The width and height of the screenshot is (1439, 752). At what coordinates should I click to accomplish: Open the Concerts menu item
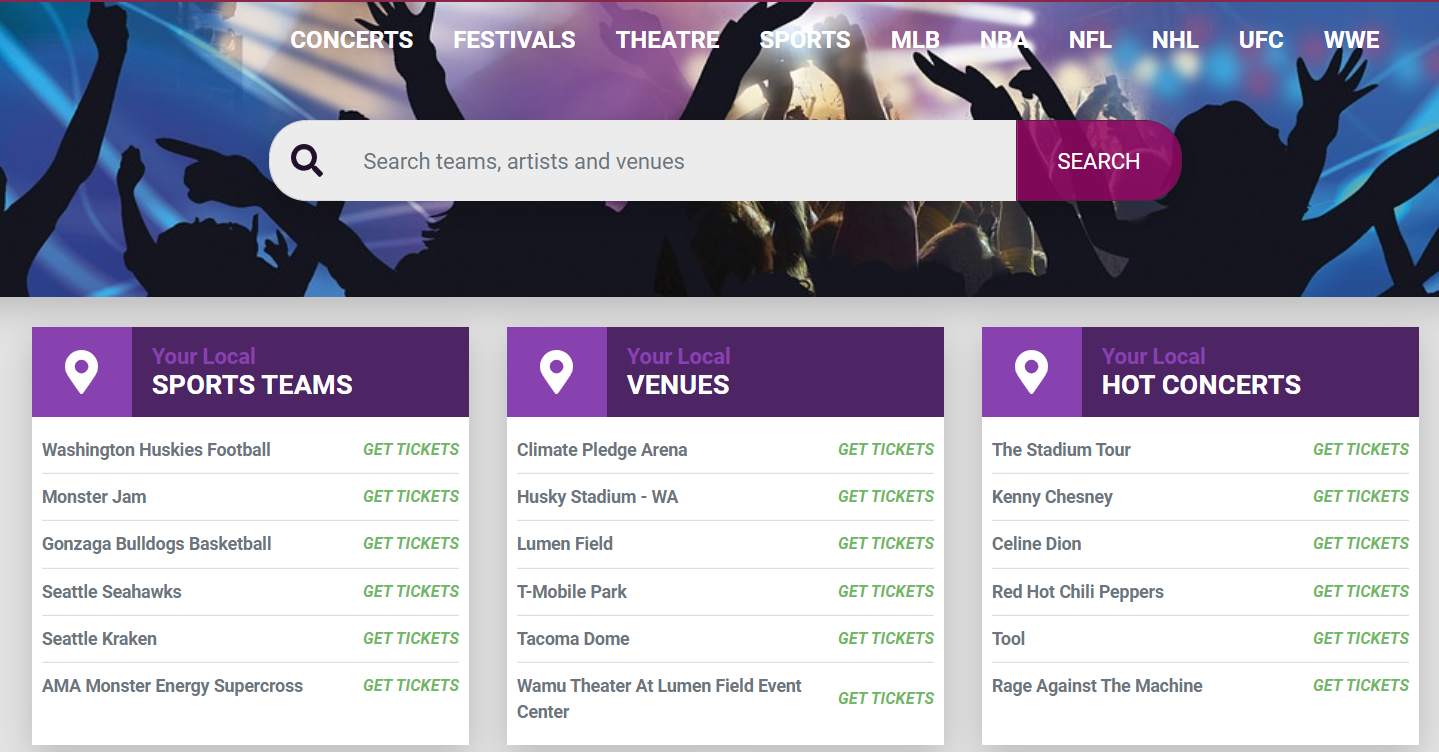point(351,40)
